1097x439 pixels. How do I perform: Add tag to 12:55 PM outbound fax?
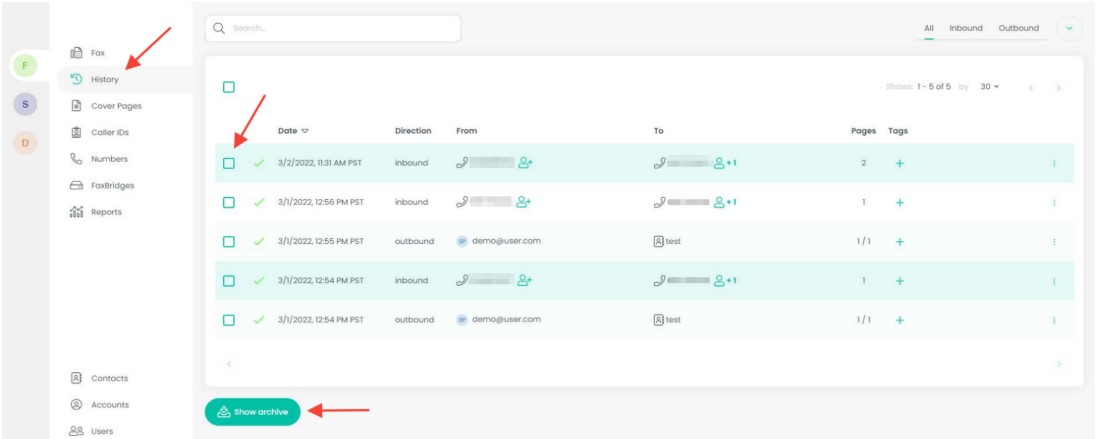click(x=899, y=241)
